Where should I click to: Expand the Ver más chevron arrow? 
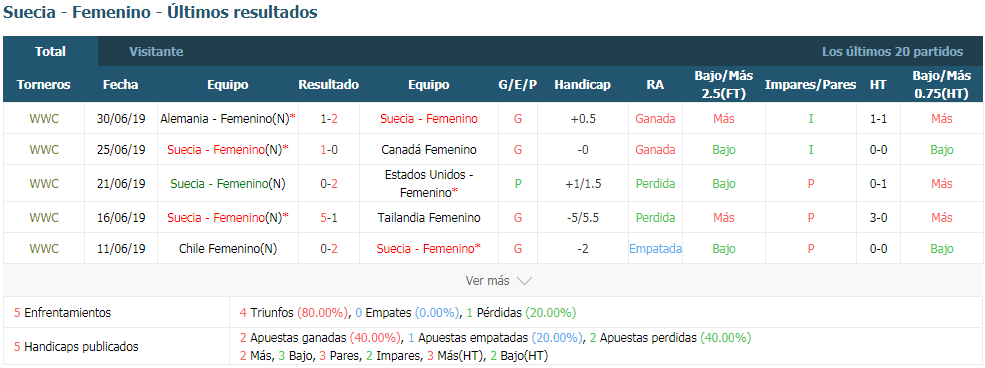point(524,281)
